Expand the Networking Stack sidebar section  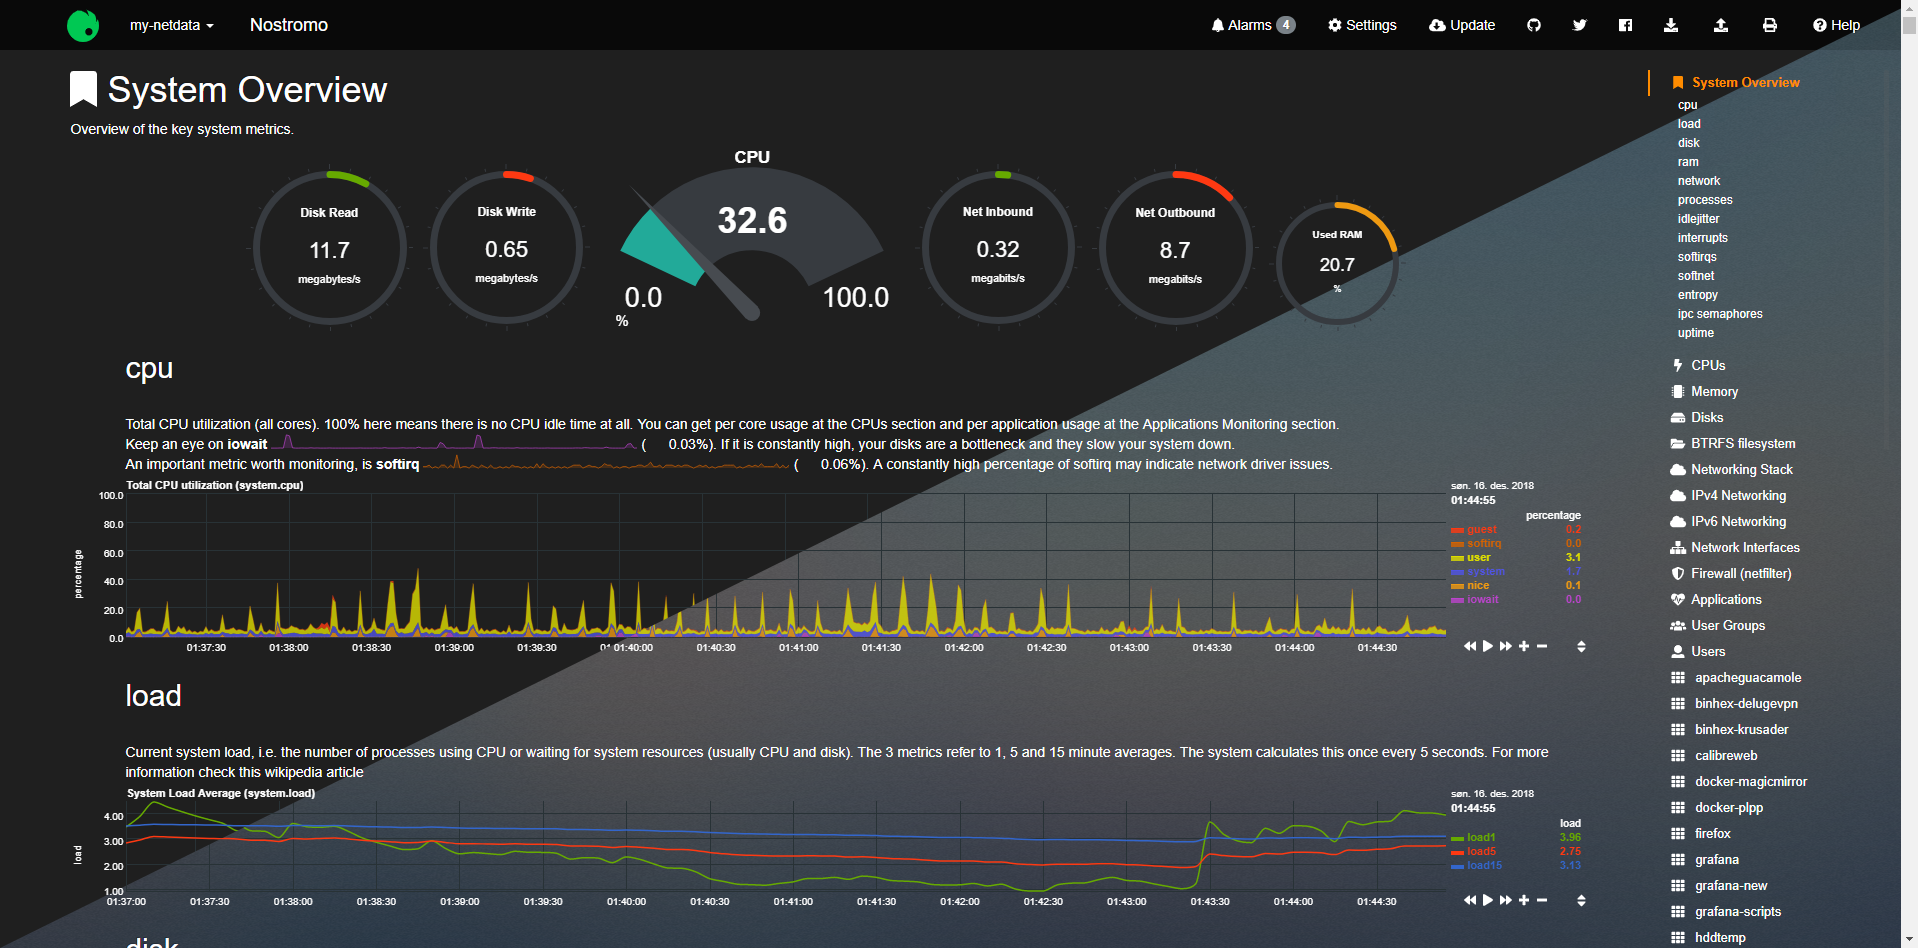(x=1741, y=470)
